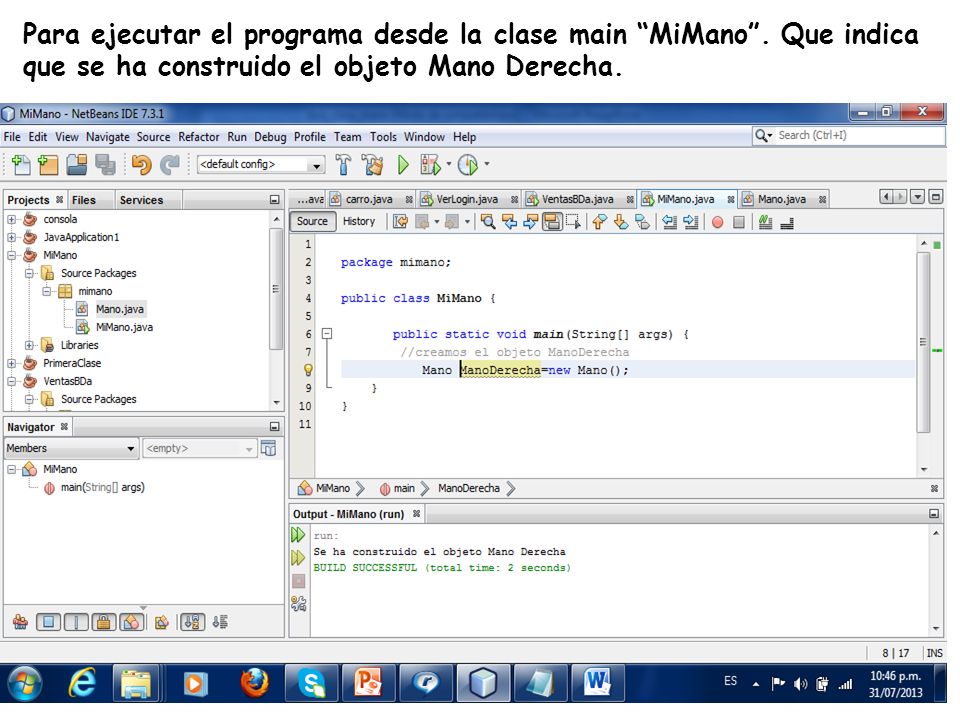Click the Last Edit icon in editor toolbar

(400, 222)
